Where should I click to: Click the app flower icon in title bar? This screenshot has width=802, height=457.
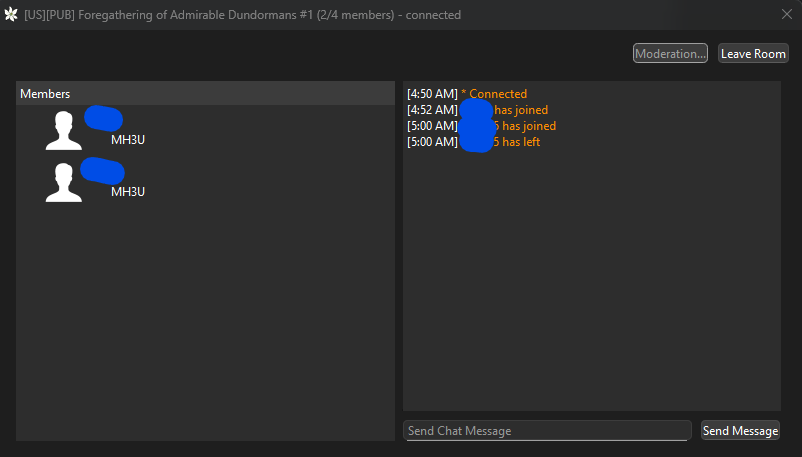(11, 14)
